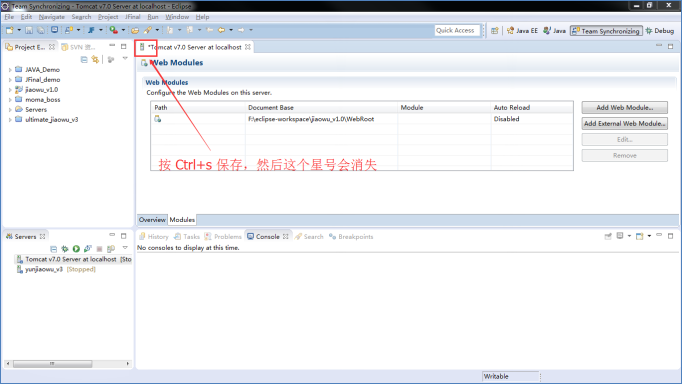Screen dimensions: 683x384
Task: Open the Navigate menu
Action: pyautogui.click(x=51, y=17)
